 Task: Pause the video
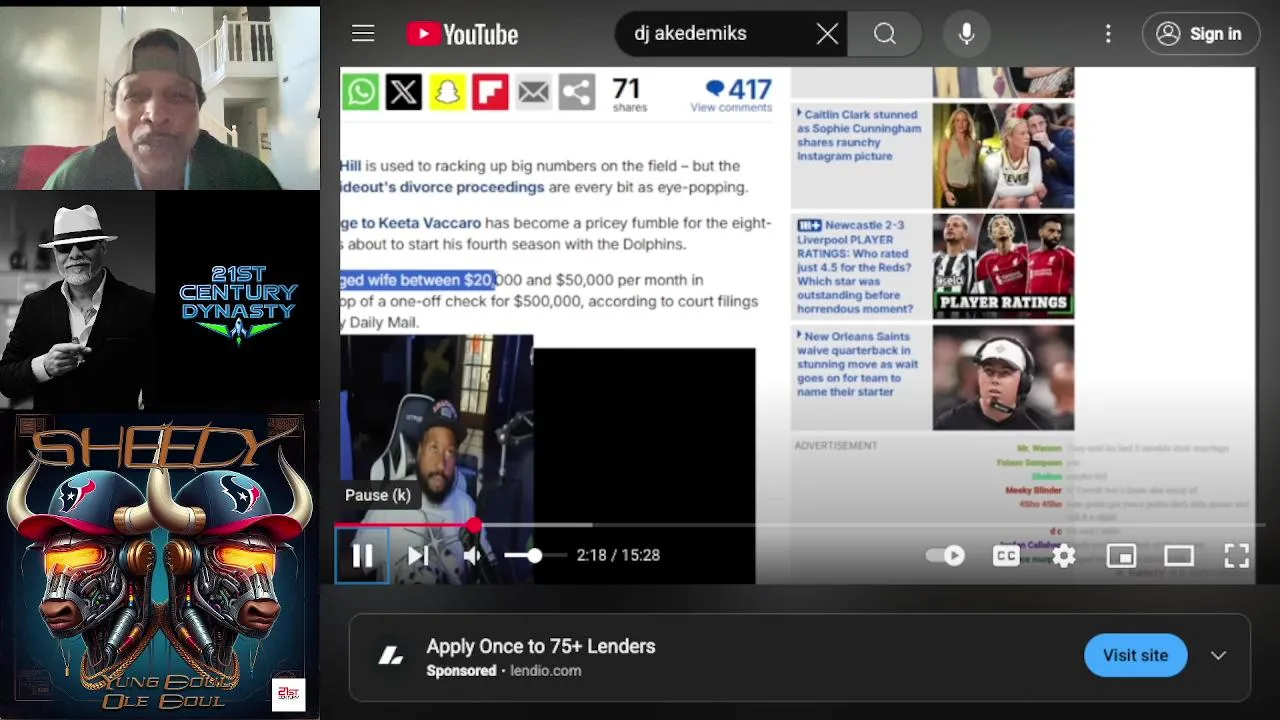pos(362,555)
